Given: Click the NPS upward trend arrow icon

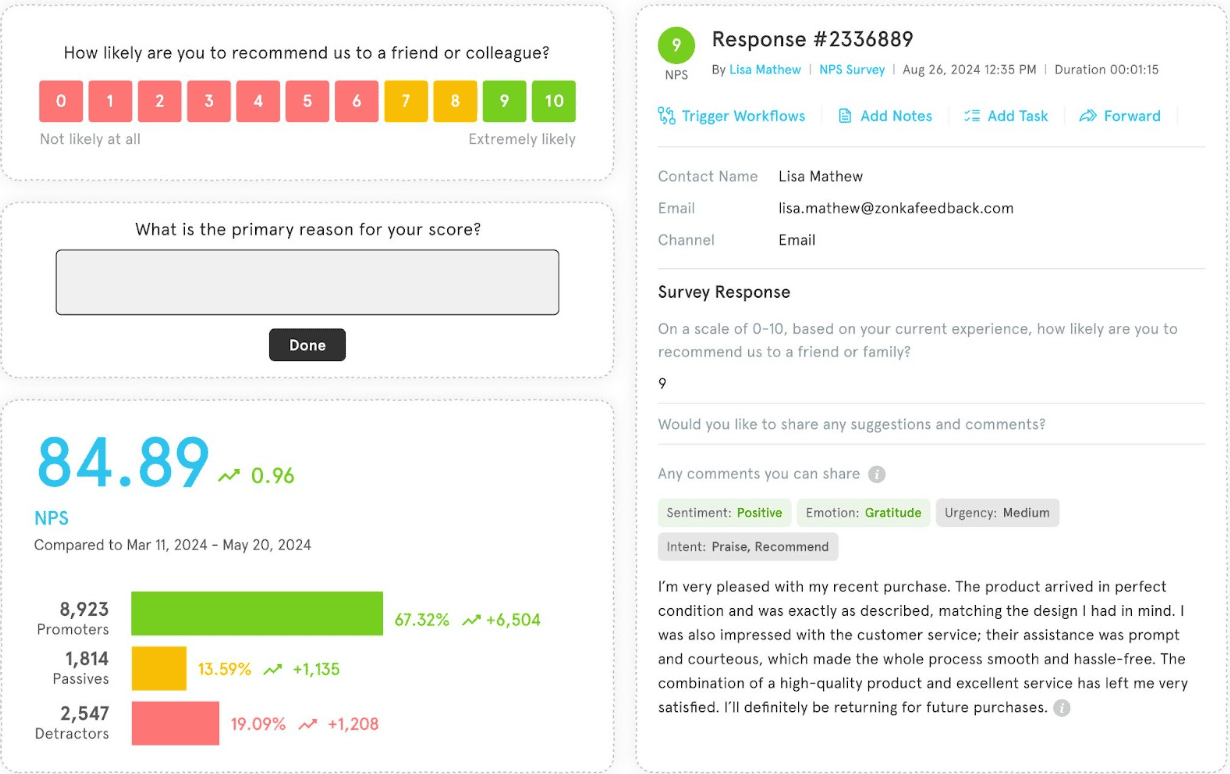Looking at the screenshot, I should point(229,476).
